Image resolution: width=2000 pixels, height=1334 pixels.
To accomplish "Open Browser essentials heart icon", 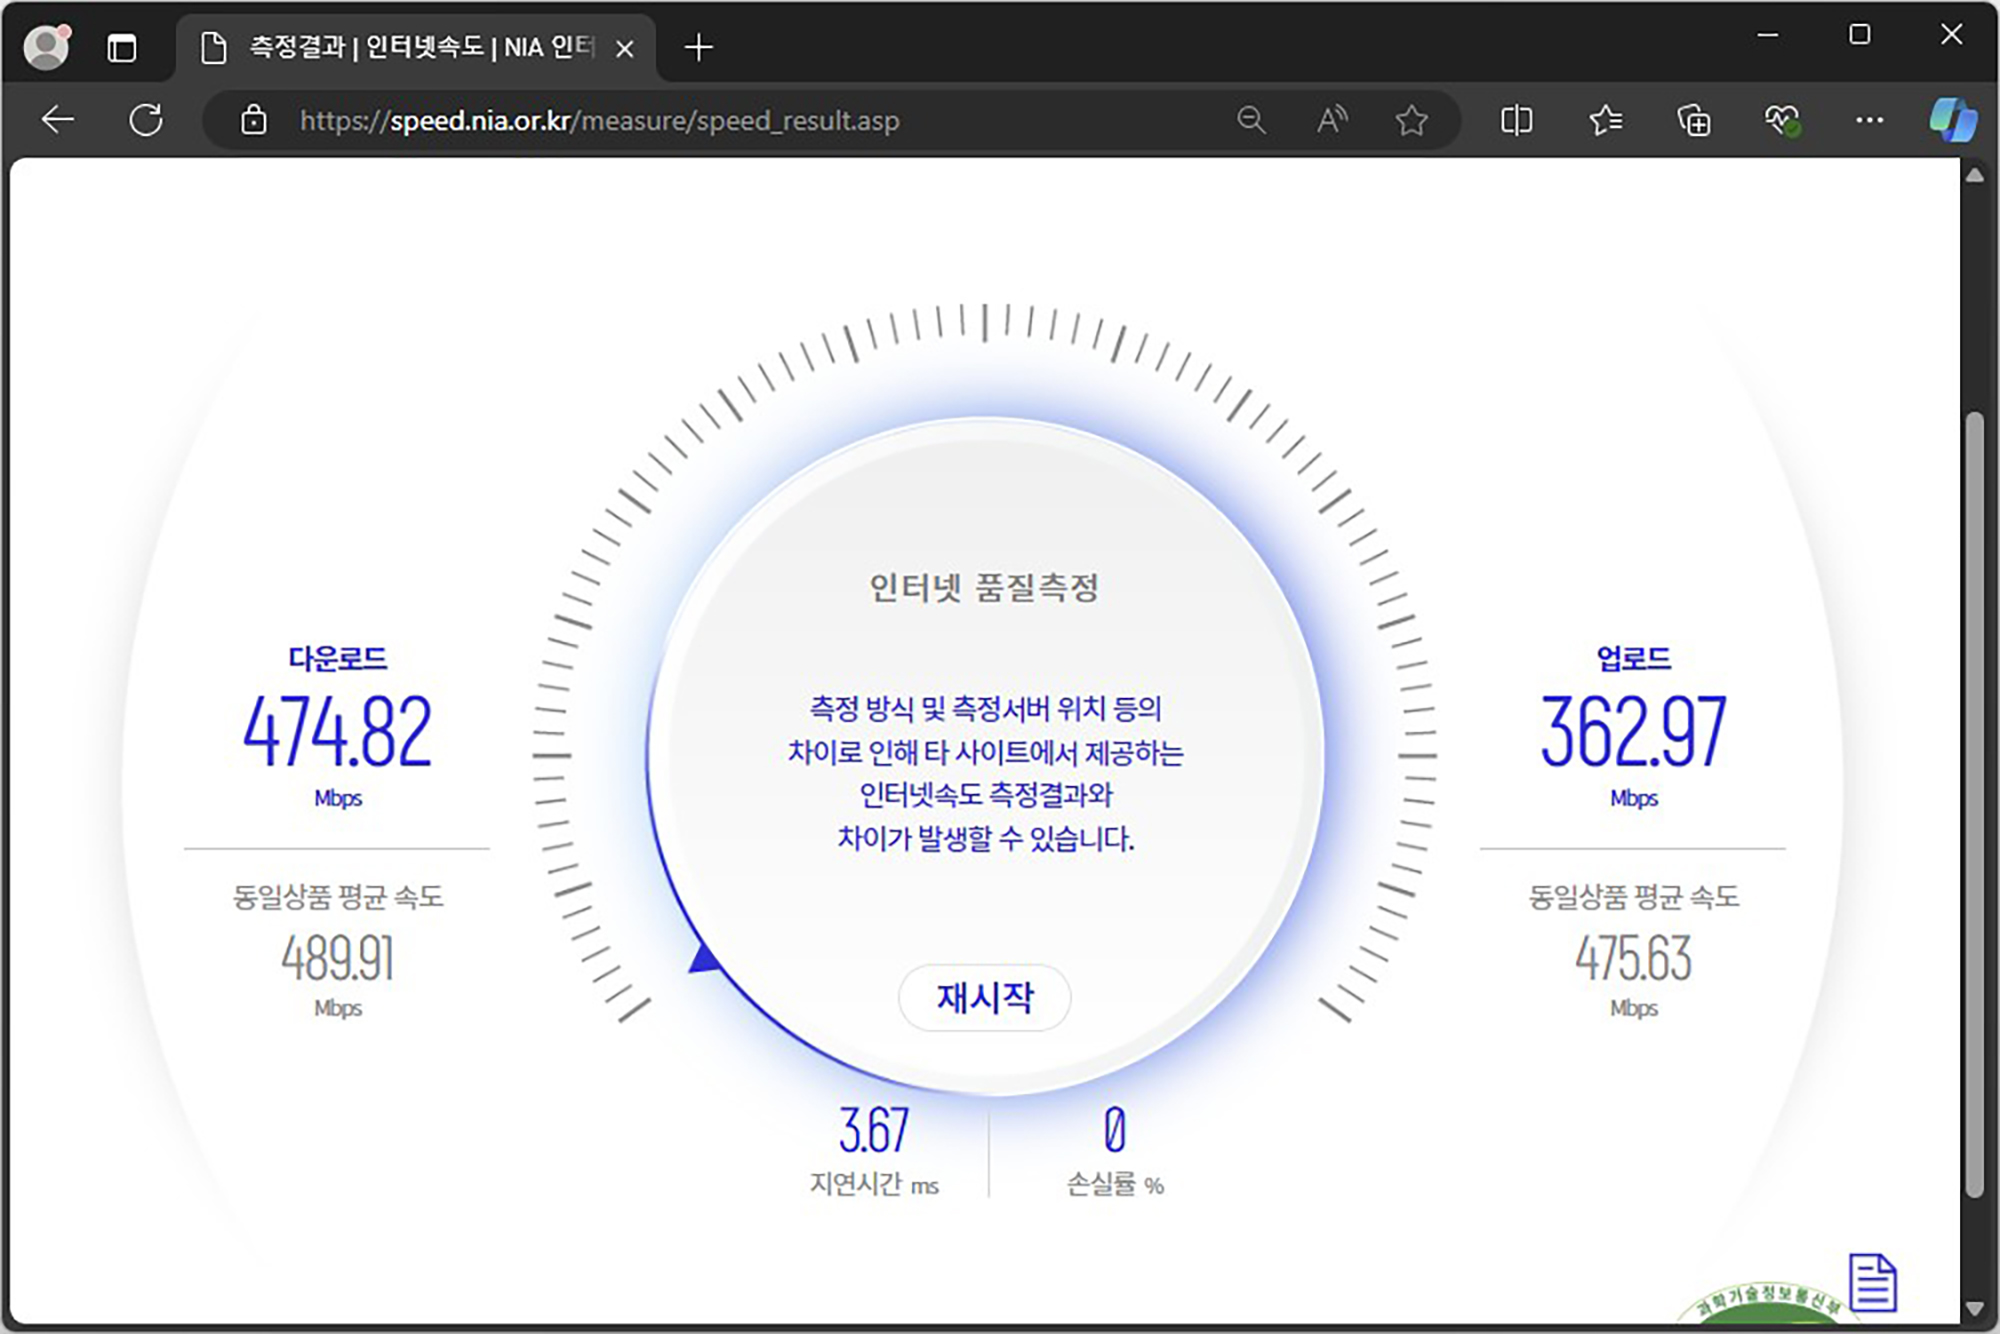I will pyautogui.click(x=1781, y=120).
